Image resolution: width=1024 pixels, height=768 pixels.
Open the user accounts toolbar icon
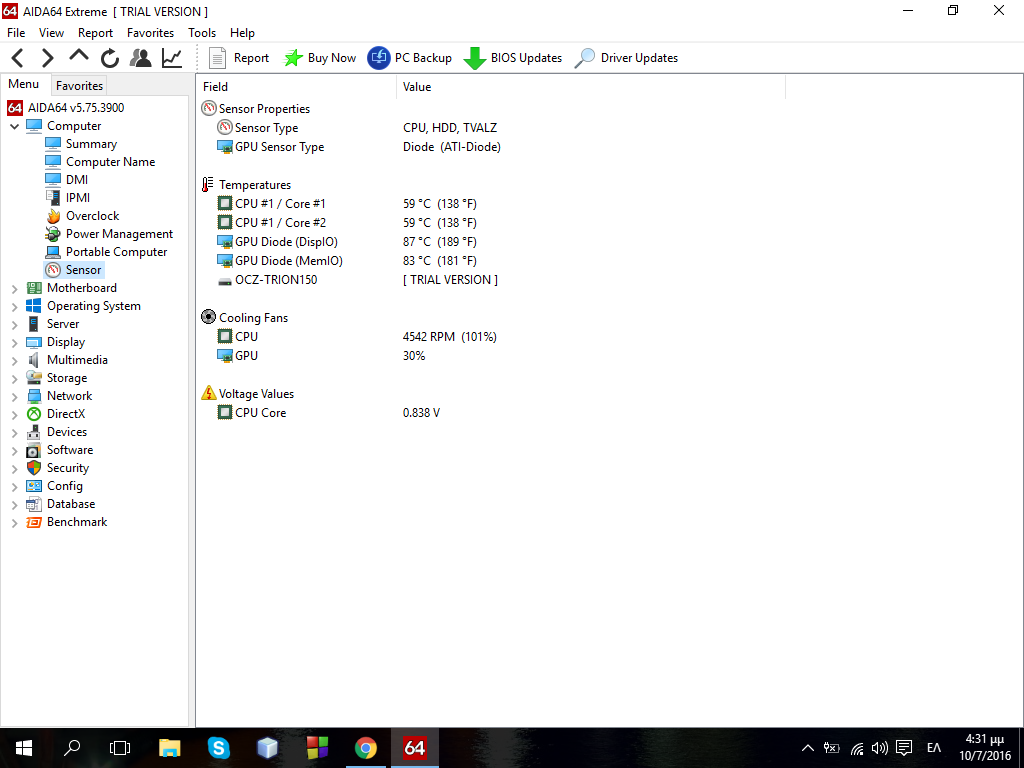tap(140, 58)
